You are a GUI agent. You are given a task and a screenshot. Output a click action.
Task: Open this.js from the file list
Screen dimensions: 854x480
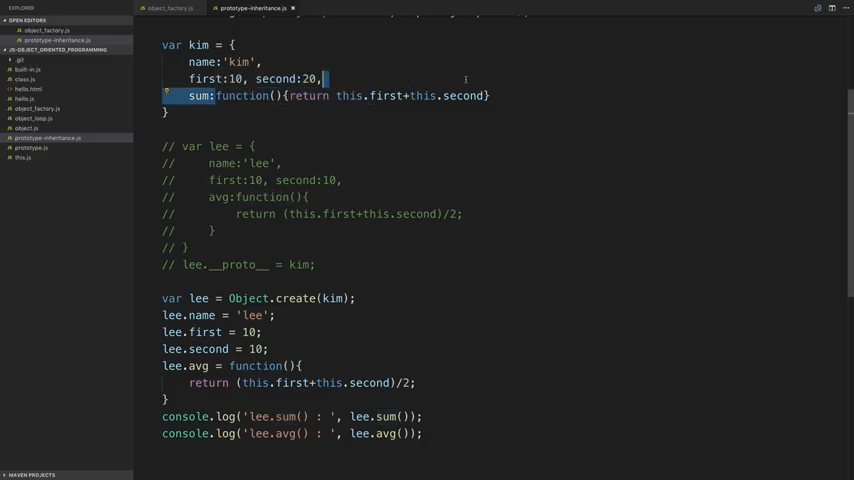coord(23,158)
